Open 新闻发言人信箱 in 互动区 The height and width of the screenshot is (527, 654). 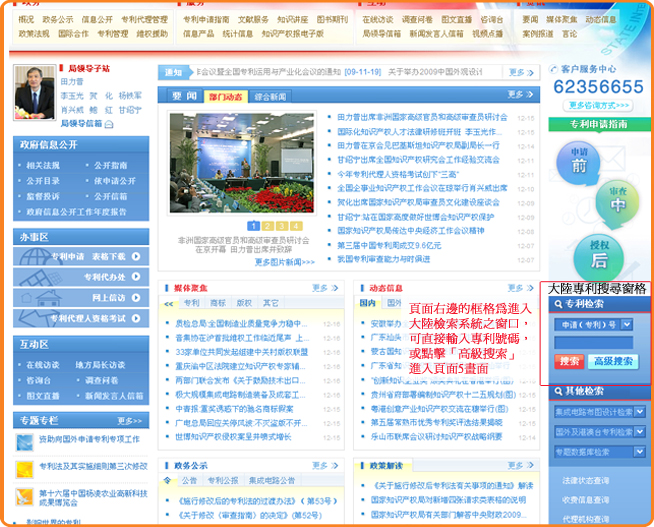point(114,396)
